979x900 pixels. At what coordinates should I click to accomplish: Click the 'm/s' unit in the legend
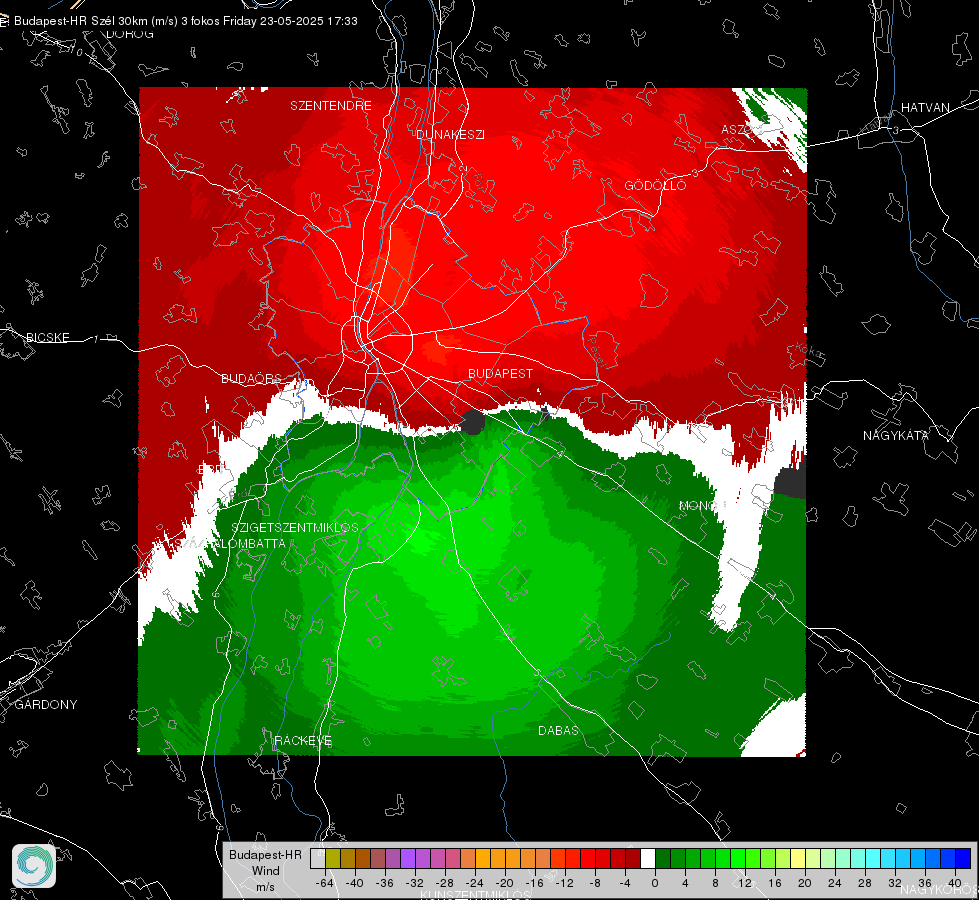(x=265, y=887)
